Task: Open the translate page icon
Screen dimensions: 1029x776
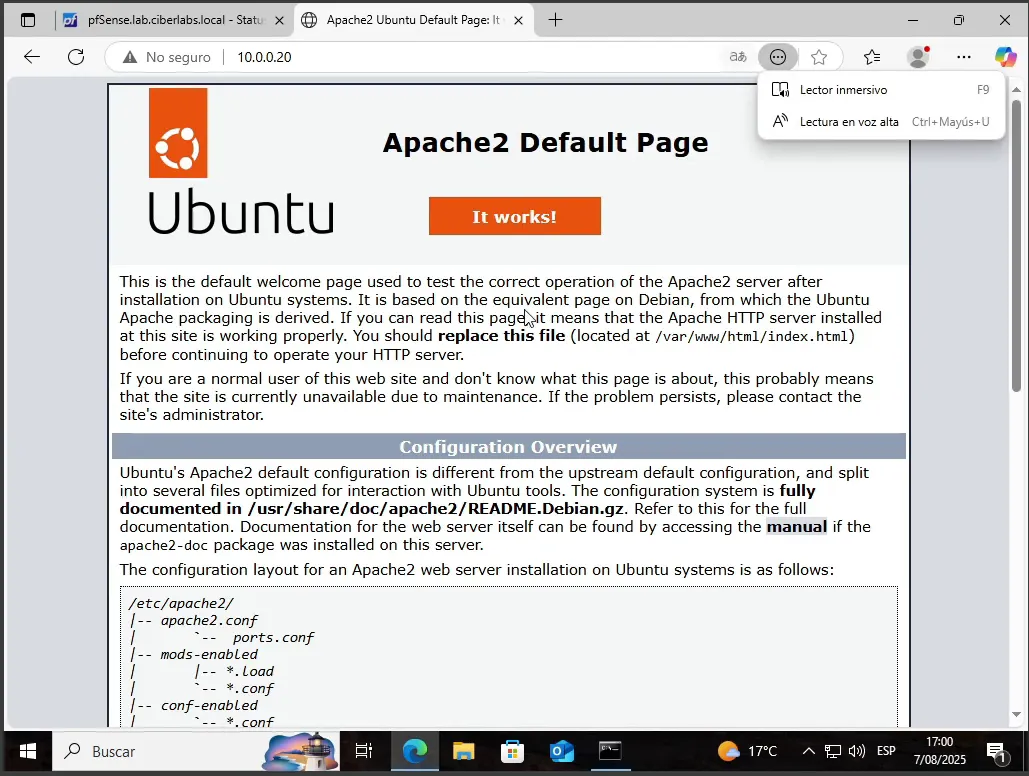Action: tap(738, 57)
